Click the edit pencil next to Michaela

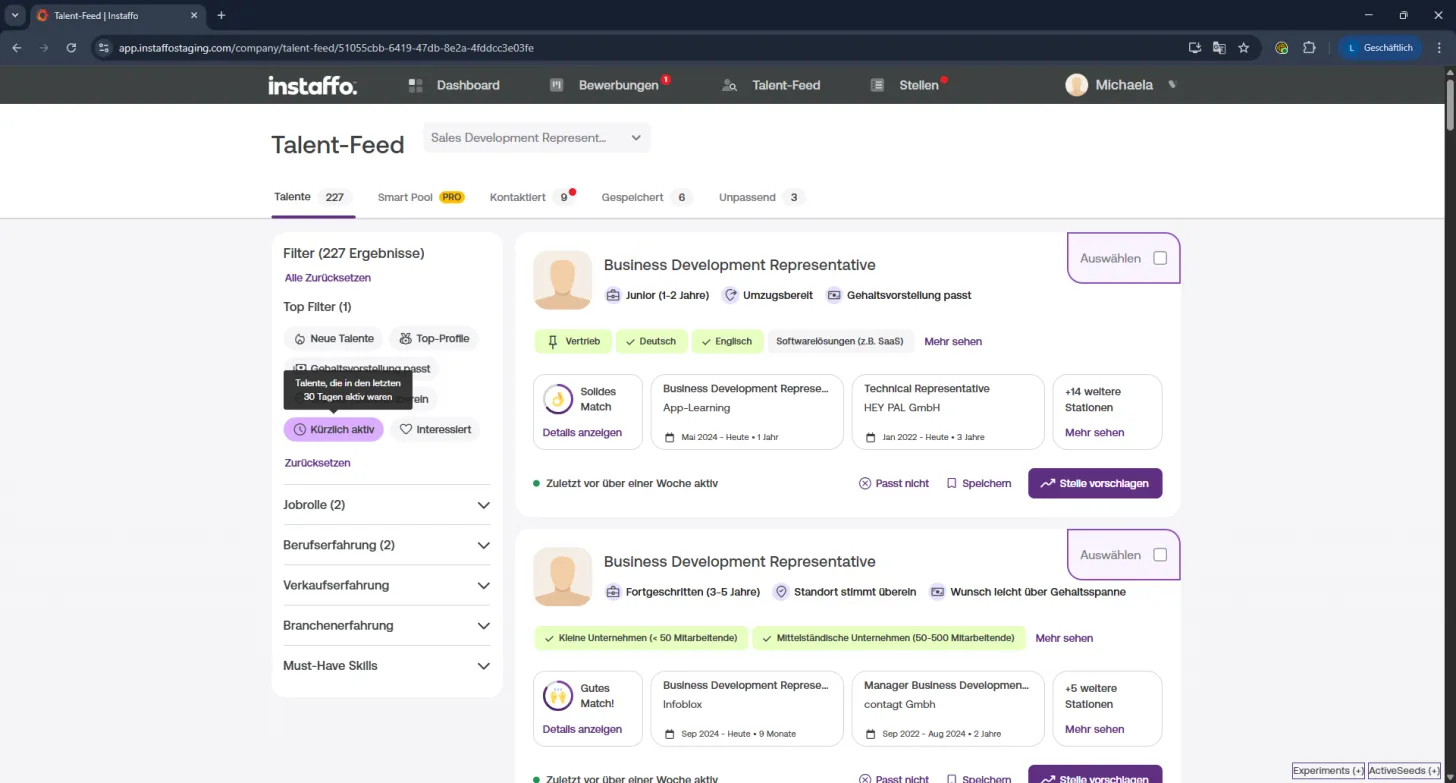pyautogui.click(x=1173, y=85)
